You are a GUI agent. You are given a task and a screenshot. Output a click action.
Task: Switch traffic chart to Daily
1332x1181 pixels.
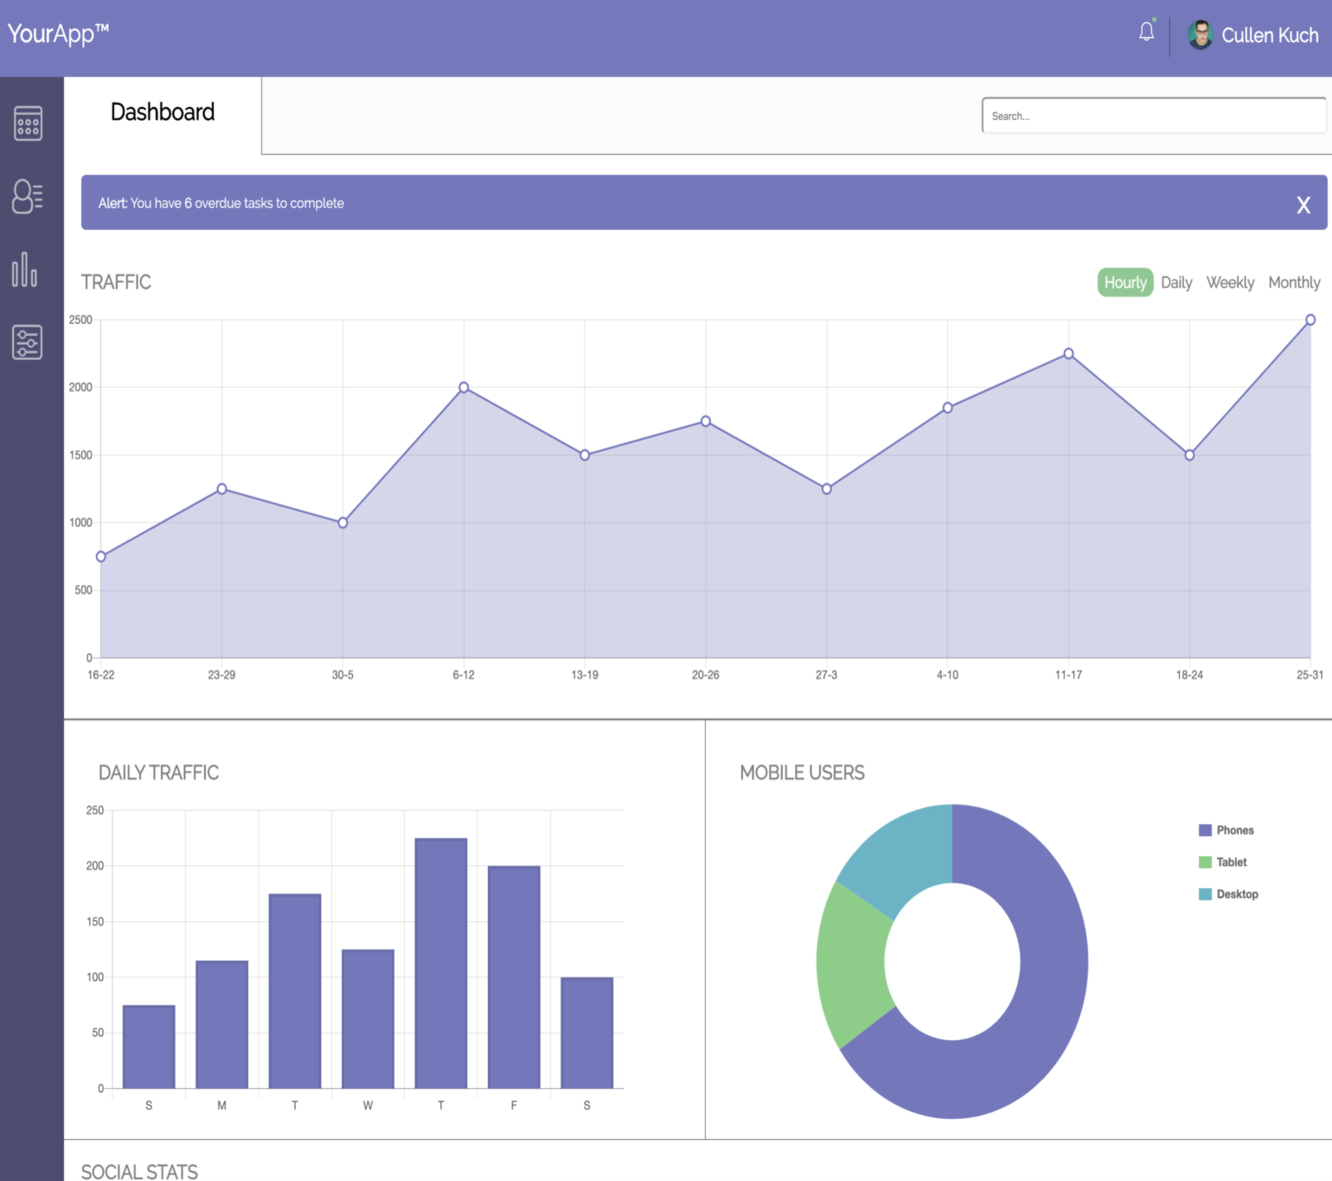click(1176, 283)
